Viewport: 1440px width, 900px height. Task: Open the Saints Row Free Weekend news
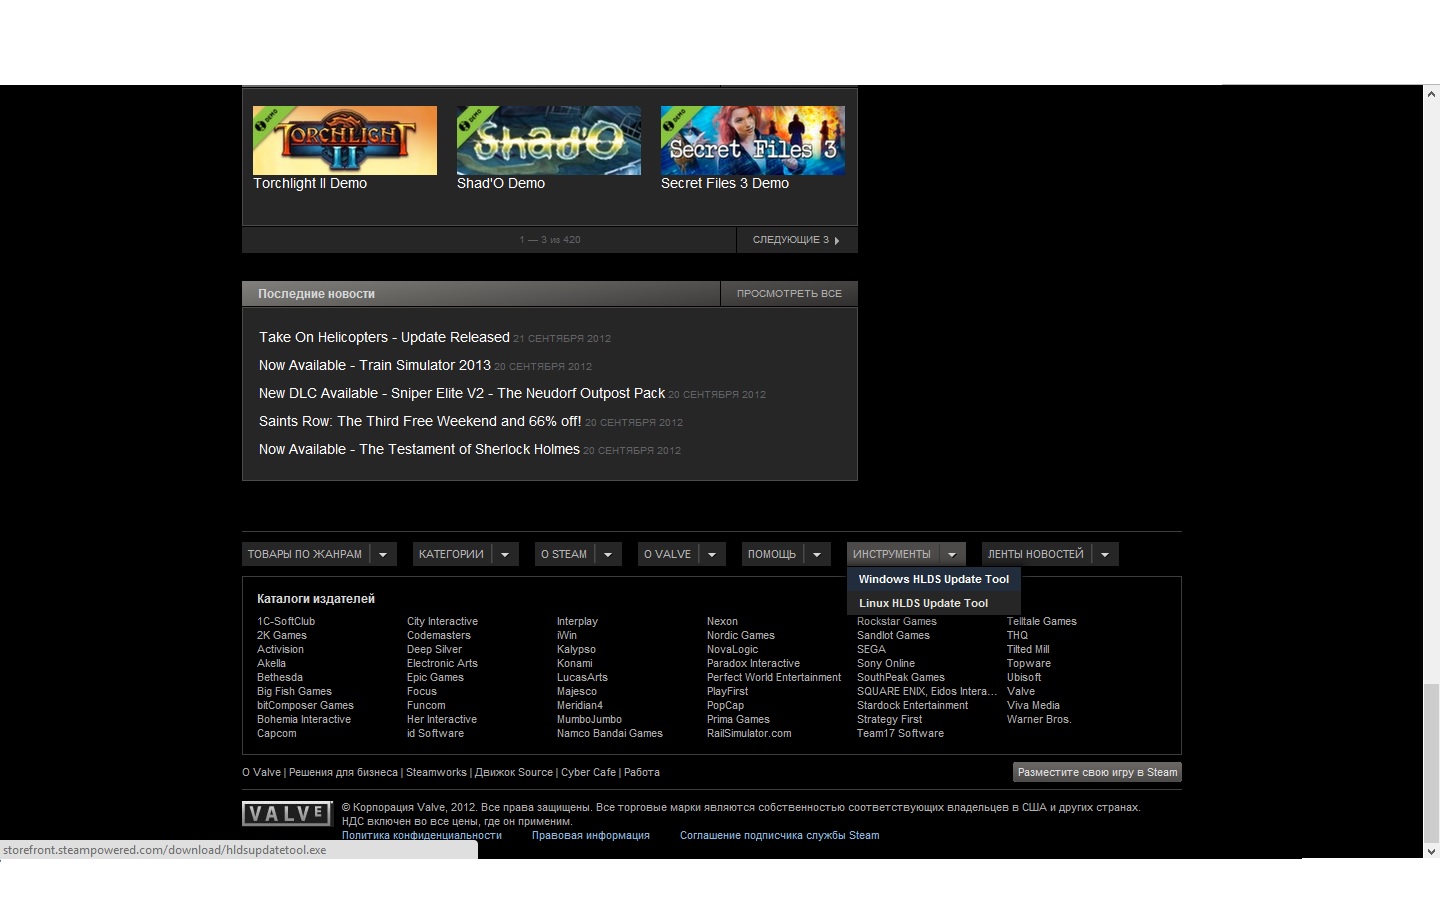(420, 422)
